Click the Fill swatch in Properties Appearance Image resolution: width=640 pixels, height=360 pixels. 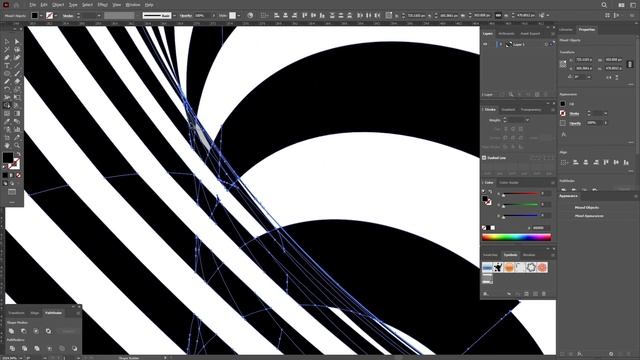point(563,104)
